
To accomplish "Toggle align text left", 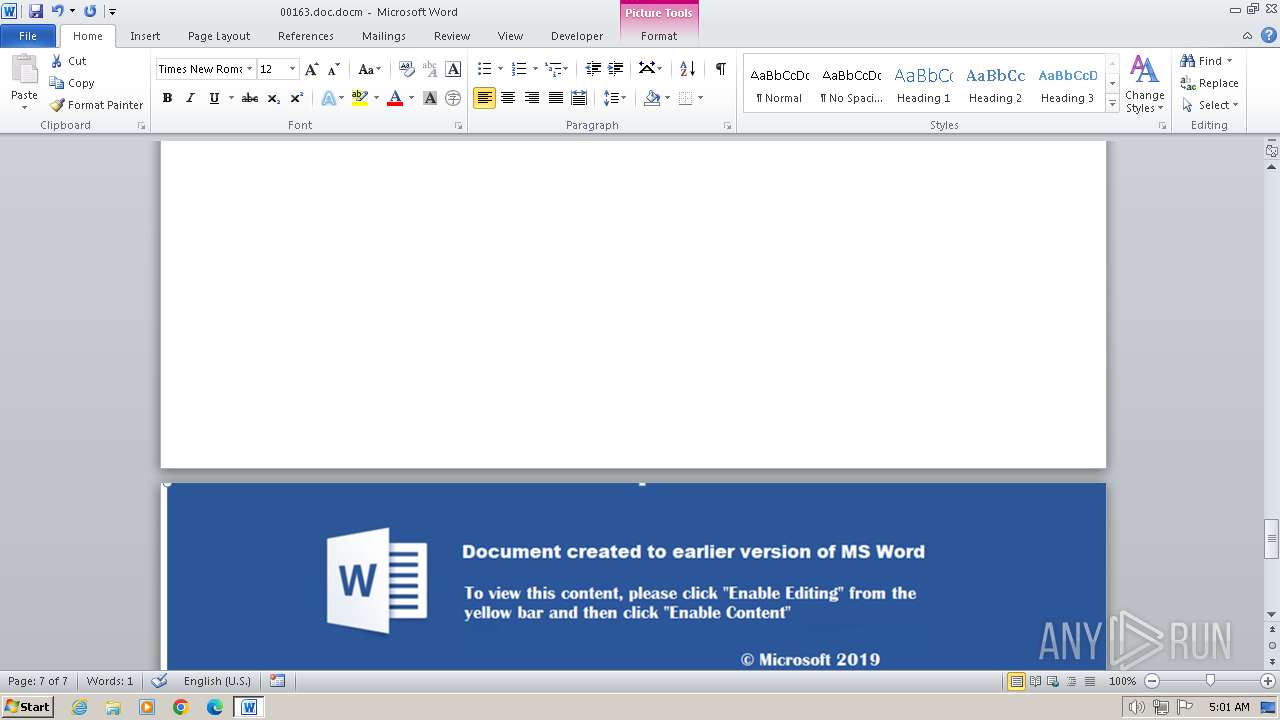I will coord(484,98).
